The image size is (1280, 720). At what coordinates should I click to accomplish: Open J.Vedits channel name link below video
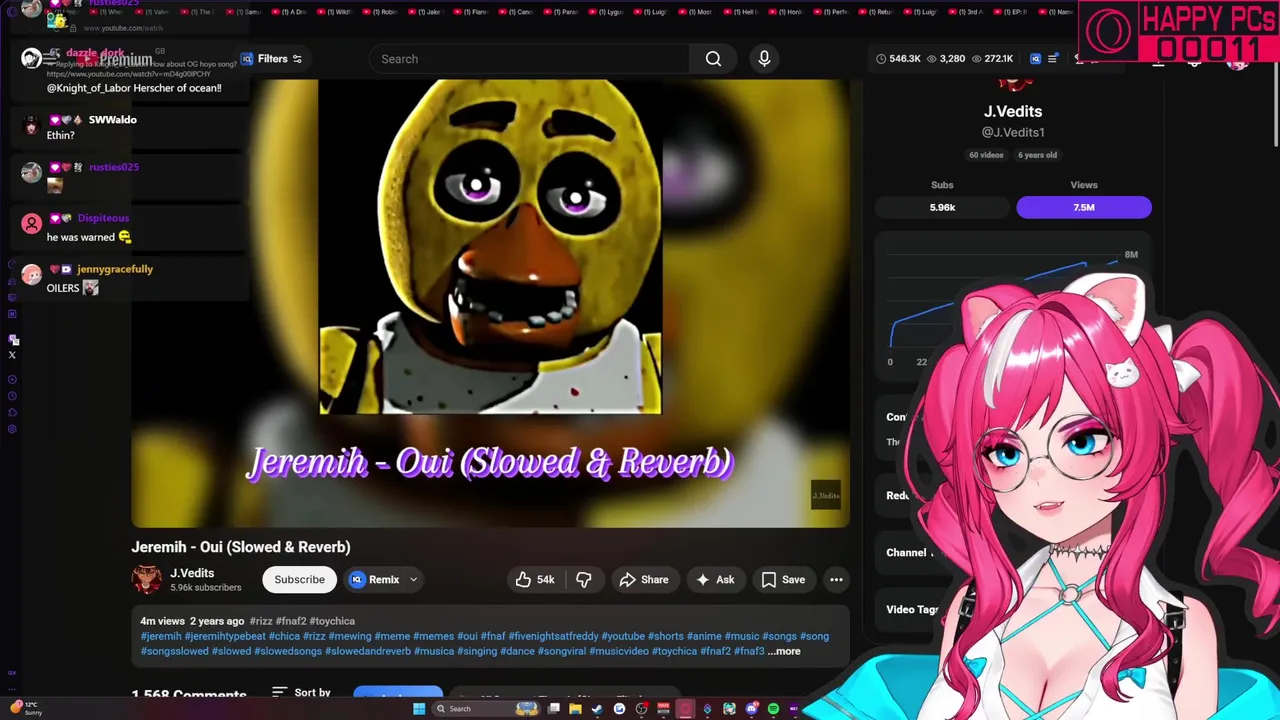coord(192,573)
